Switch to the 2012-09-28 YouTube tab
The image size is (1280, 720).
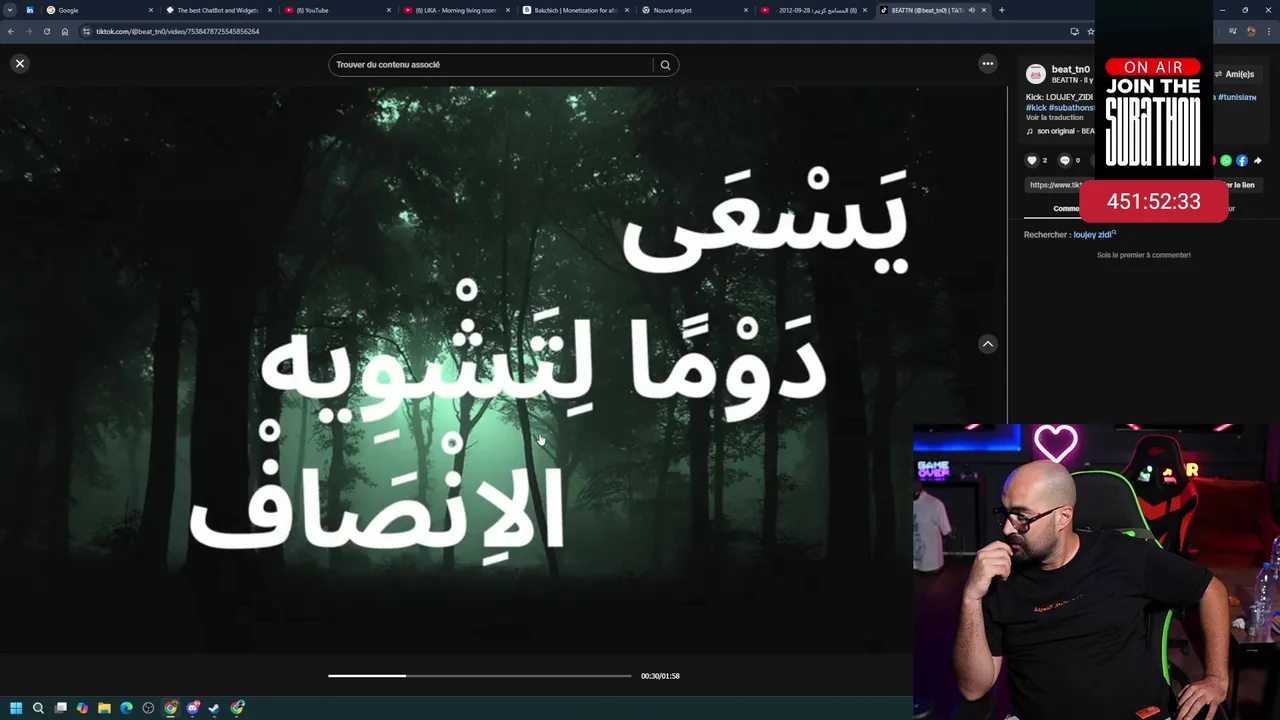point(812,10)
